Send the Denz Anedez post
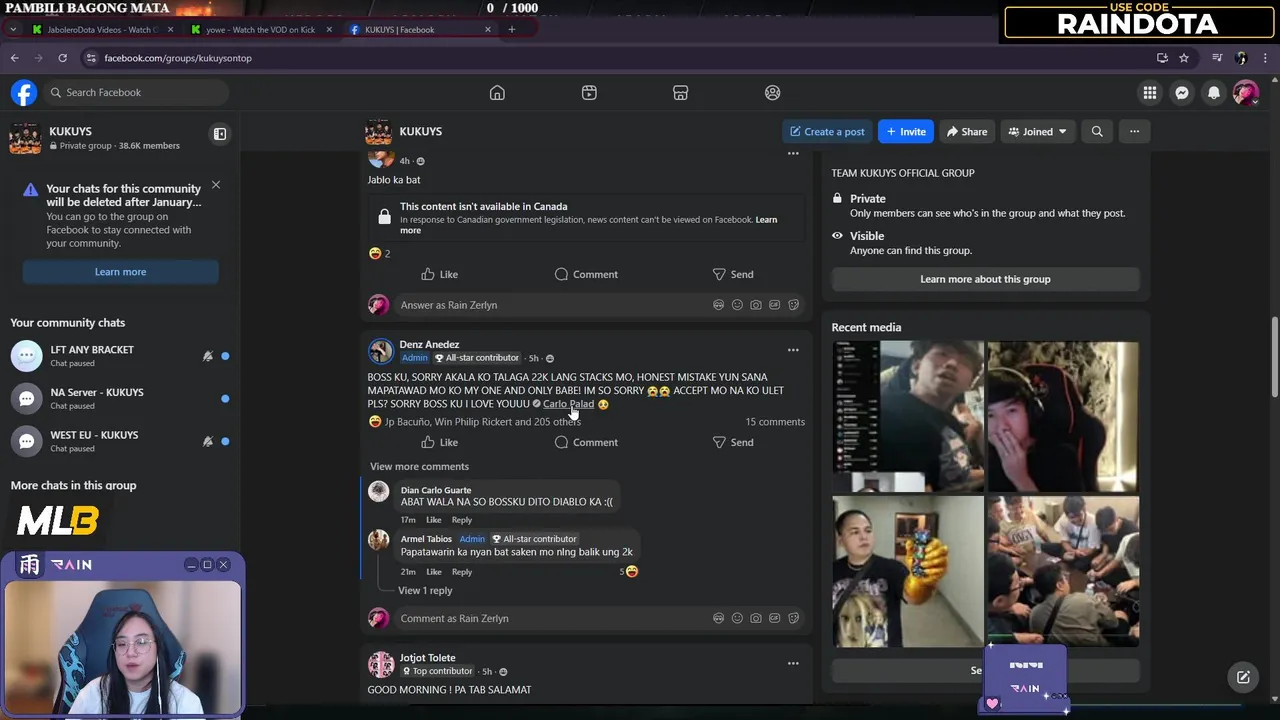1280x720 pixels. pyautogui.click(x=733, y=442)
